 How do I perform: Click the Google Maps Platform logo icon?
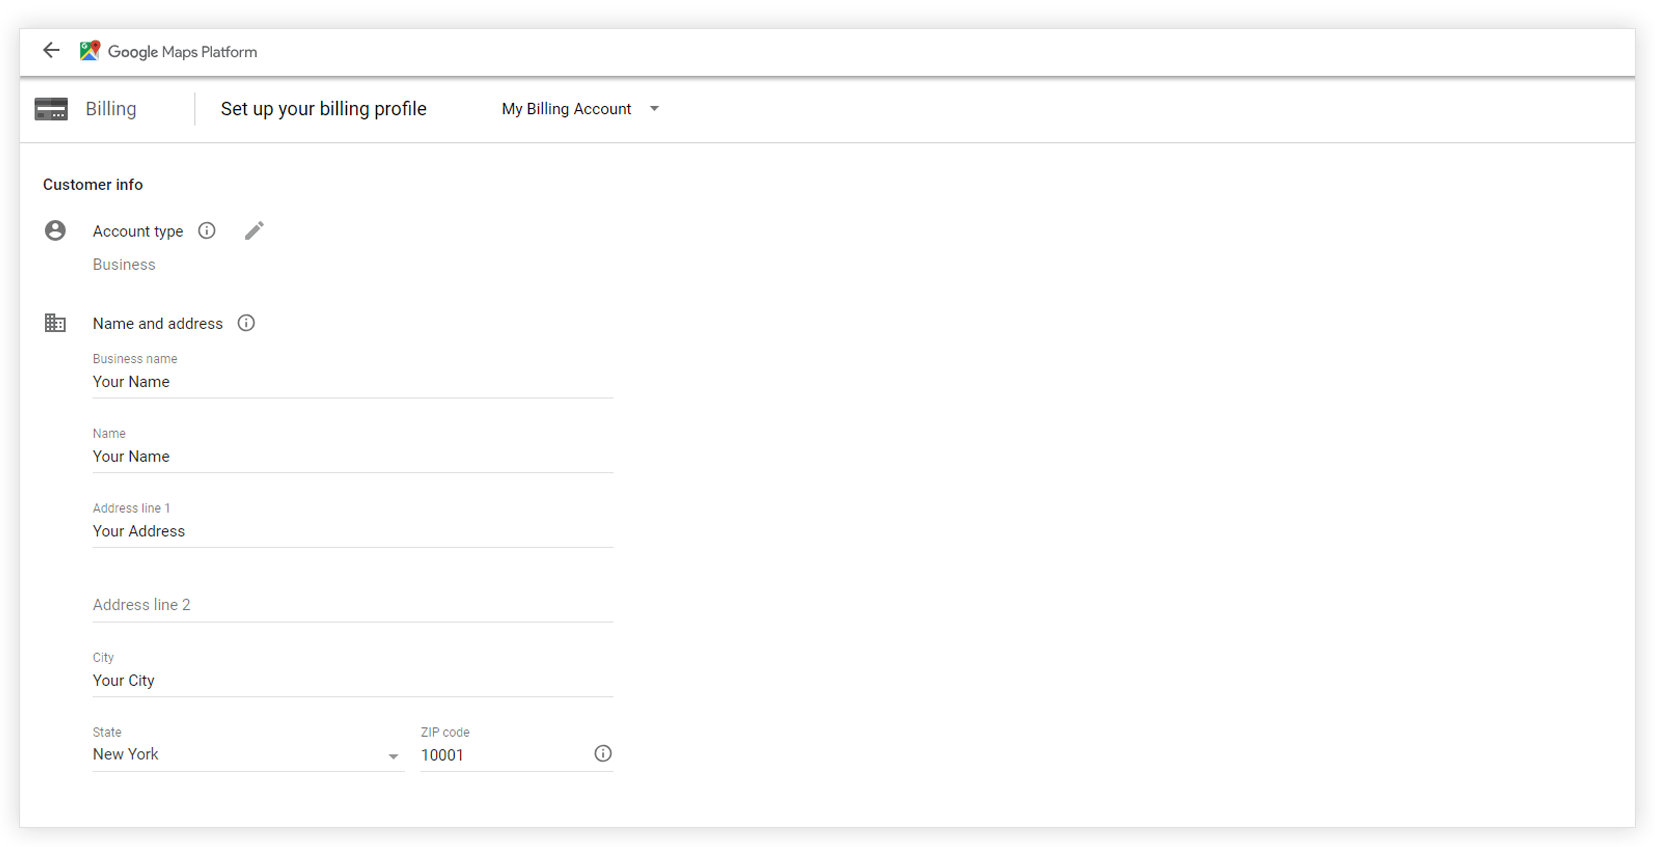pos(89,51)
